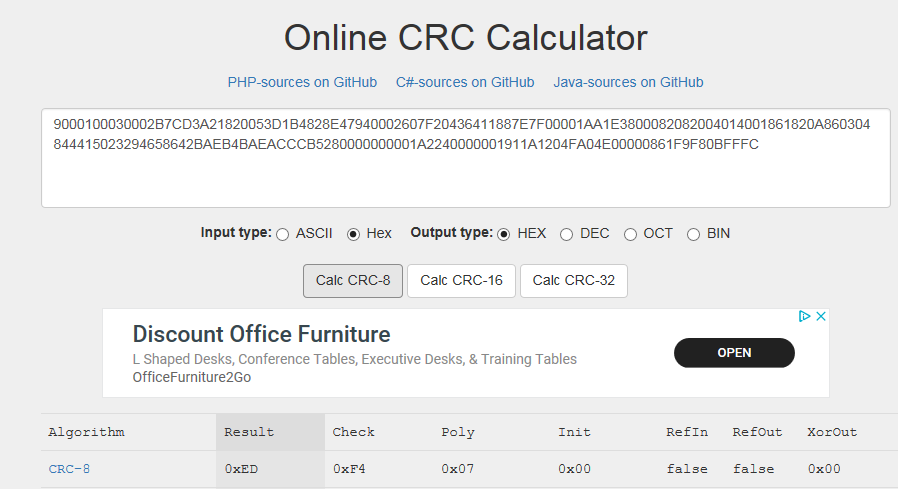Choose BIN output type
The height and width of the screenshot is (489, 898).
(694, 234)
